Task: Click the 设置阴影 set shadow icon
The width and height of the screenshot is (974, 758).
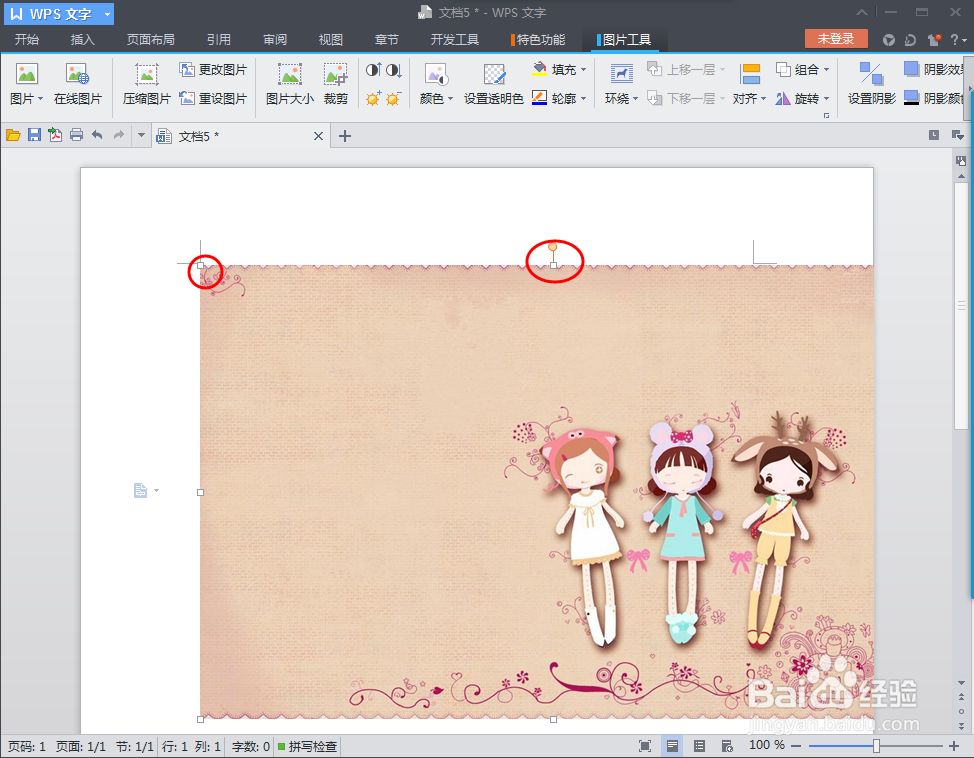Action: 872,74
